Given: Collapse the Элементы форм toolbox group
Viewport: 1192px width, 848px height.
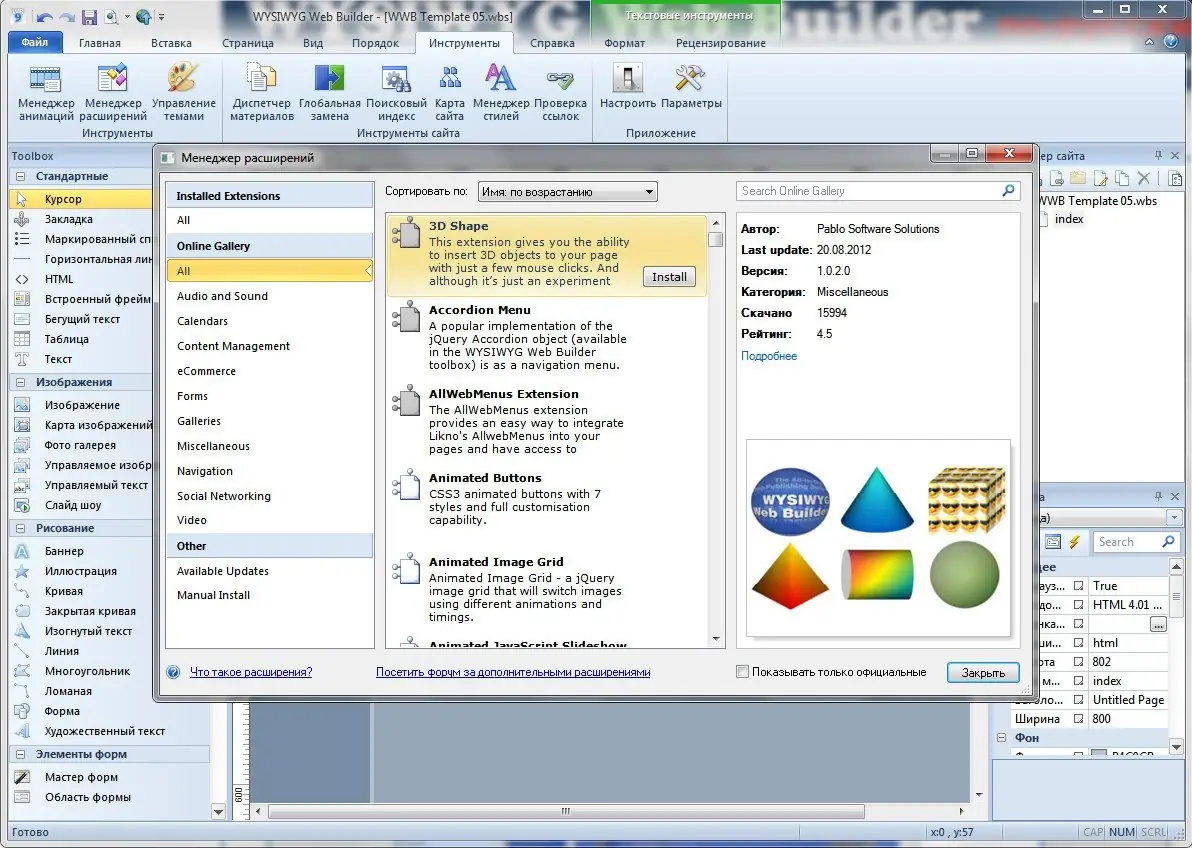Looking at the screenshot, I should 21,754.
